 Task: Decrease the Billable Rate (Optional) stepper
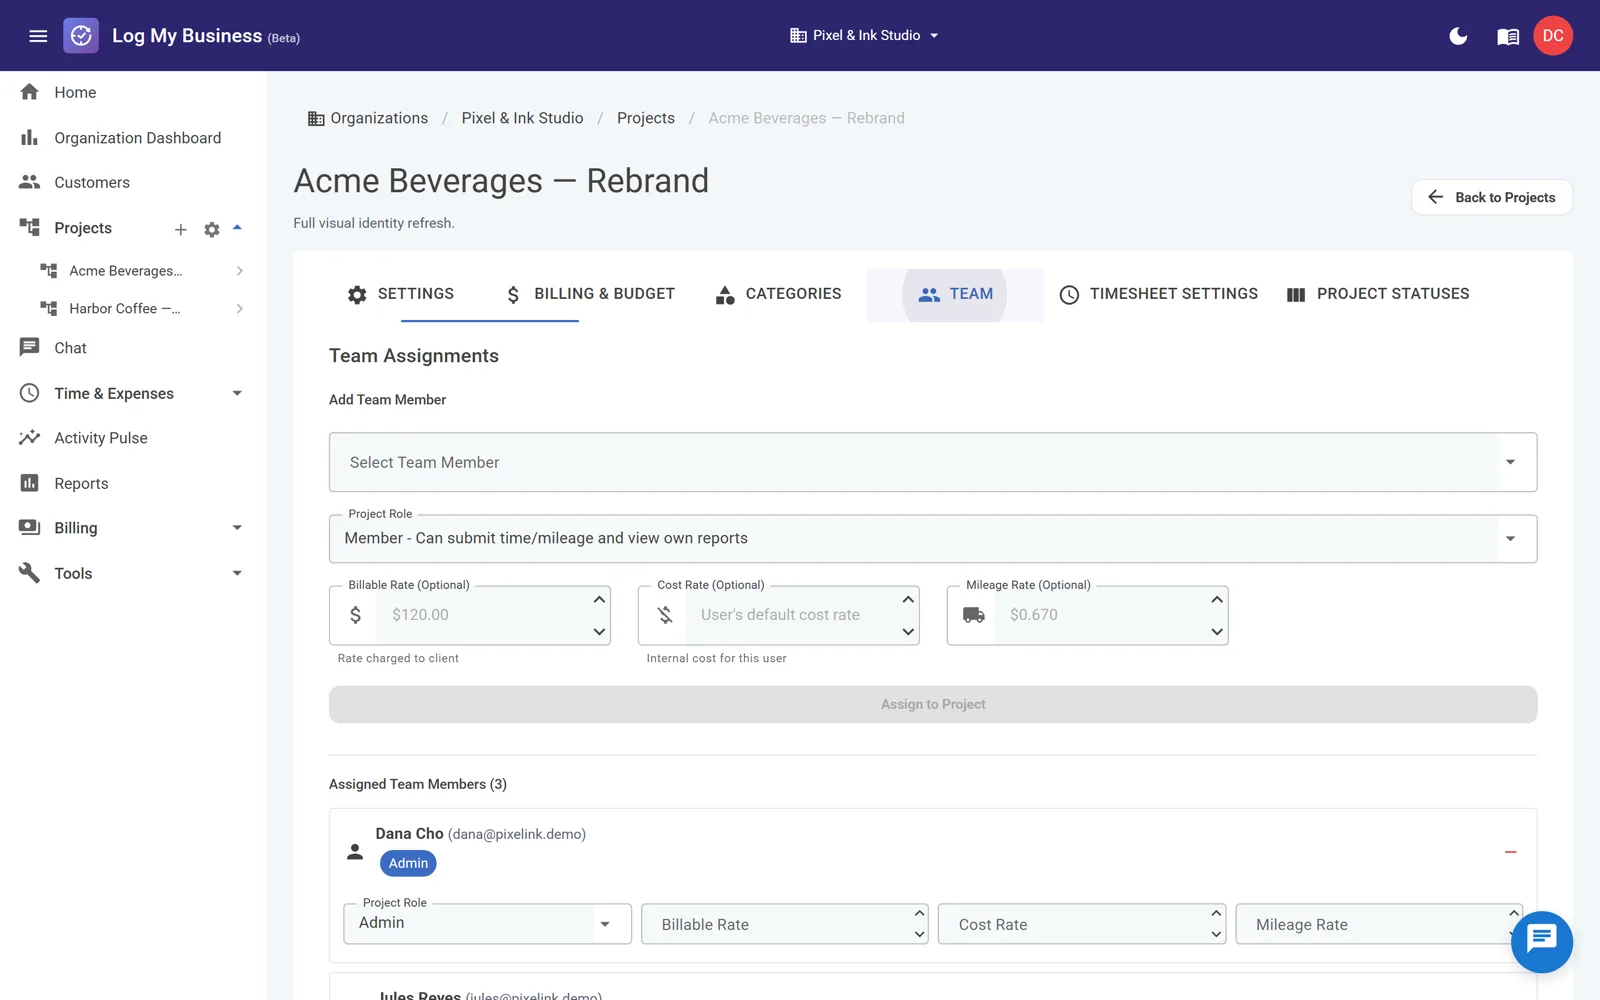[x=599, y=632]
